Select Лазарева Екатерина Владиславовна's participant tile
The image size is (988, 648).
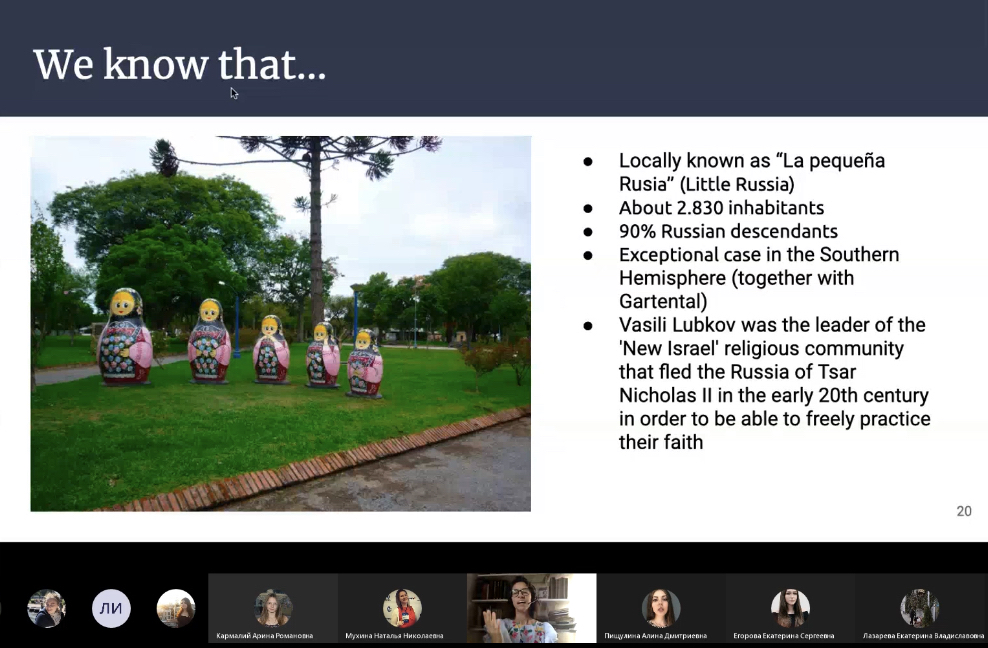point(920,608)
